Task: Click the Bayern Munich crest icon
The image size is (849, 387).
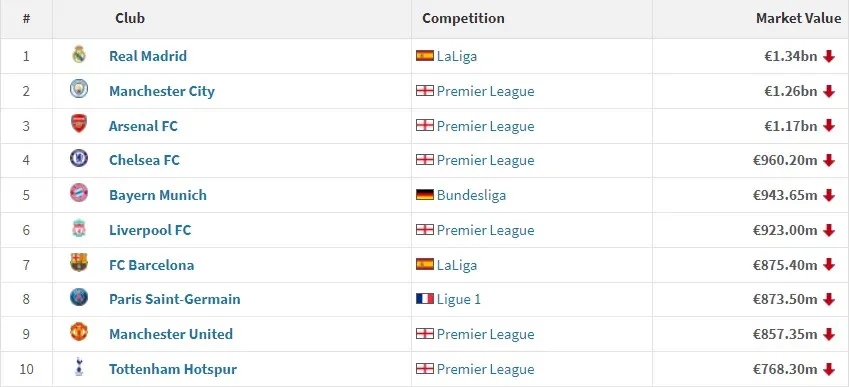Action: click(x=79, y=193)
